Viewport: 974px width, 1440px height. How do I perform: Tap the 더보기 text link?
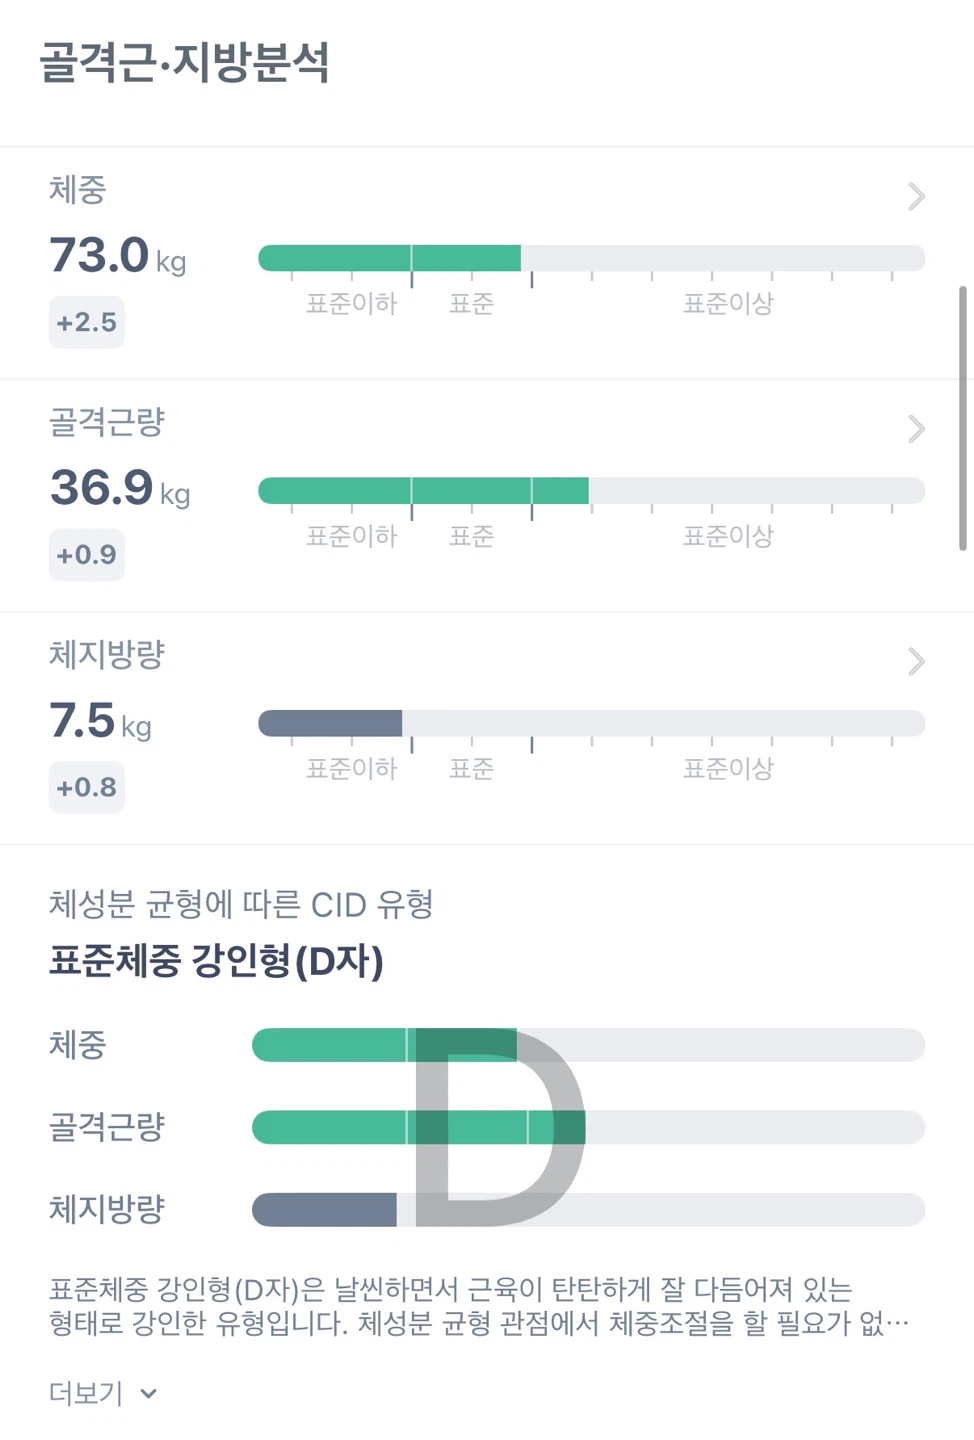86,1393
